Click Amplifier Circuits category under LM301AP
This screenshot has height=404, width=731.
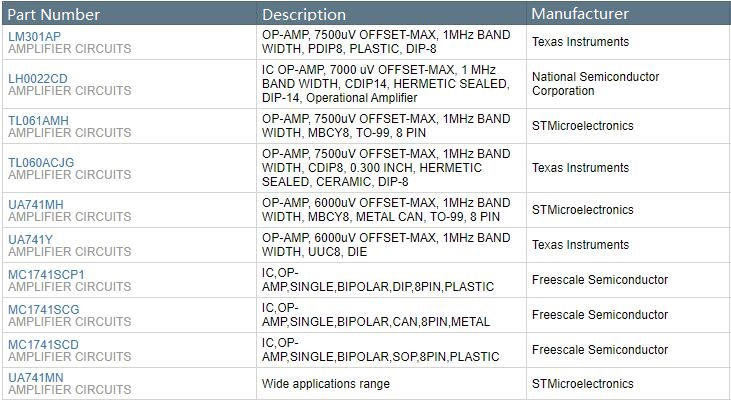(69, 48)
